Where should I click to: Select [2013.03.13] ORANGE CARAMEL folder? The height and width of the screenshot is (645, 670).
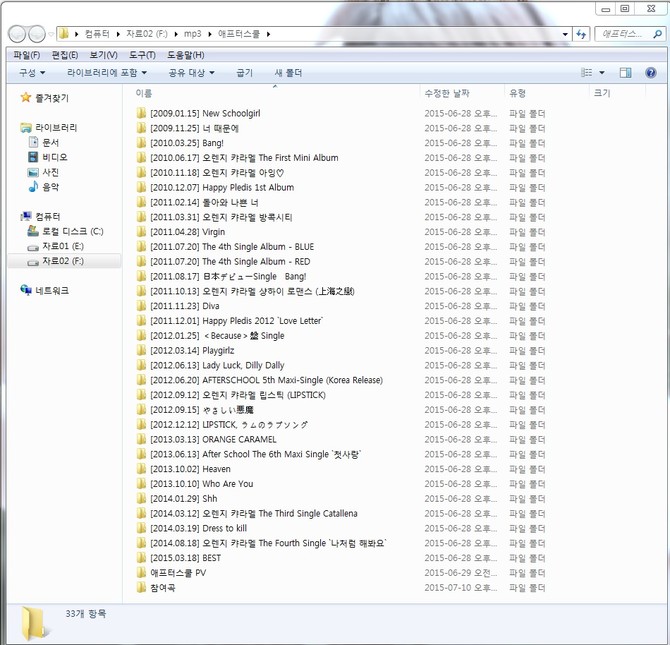[213, 439]
